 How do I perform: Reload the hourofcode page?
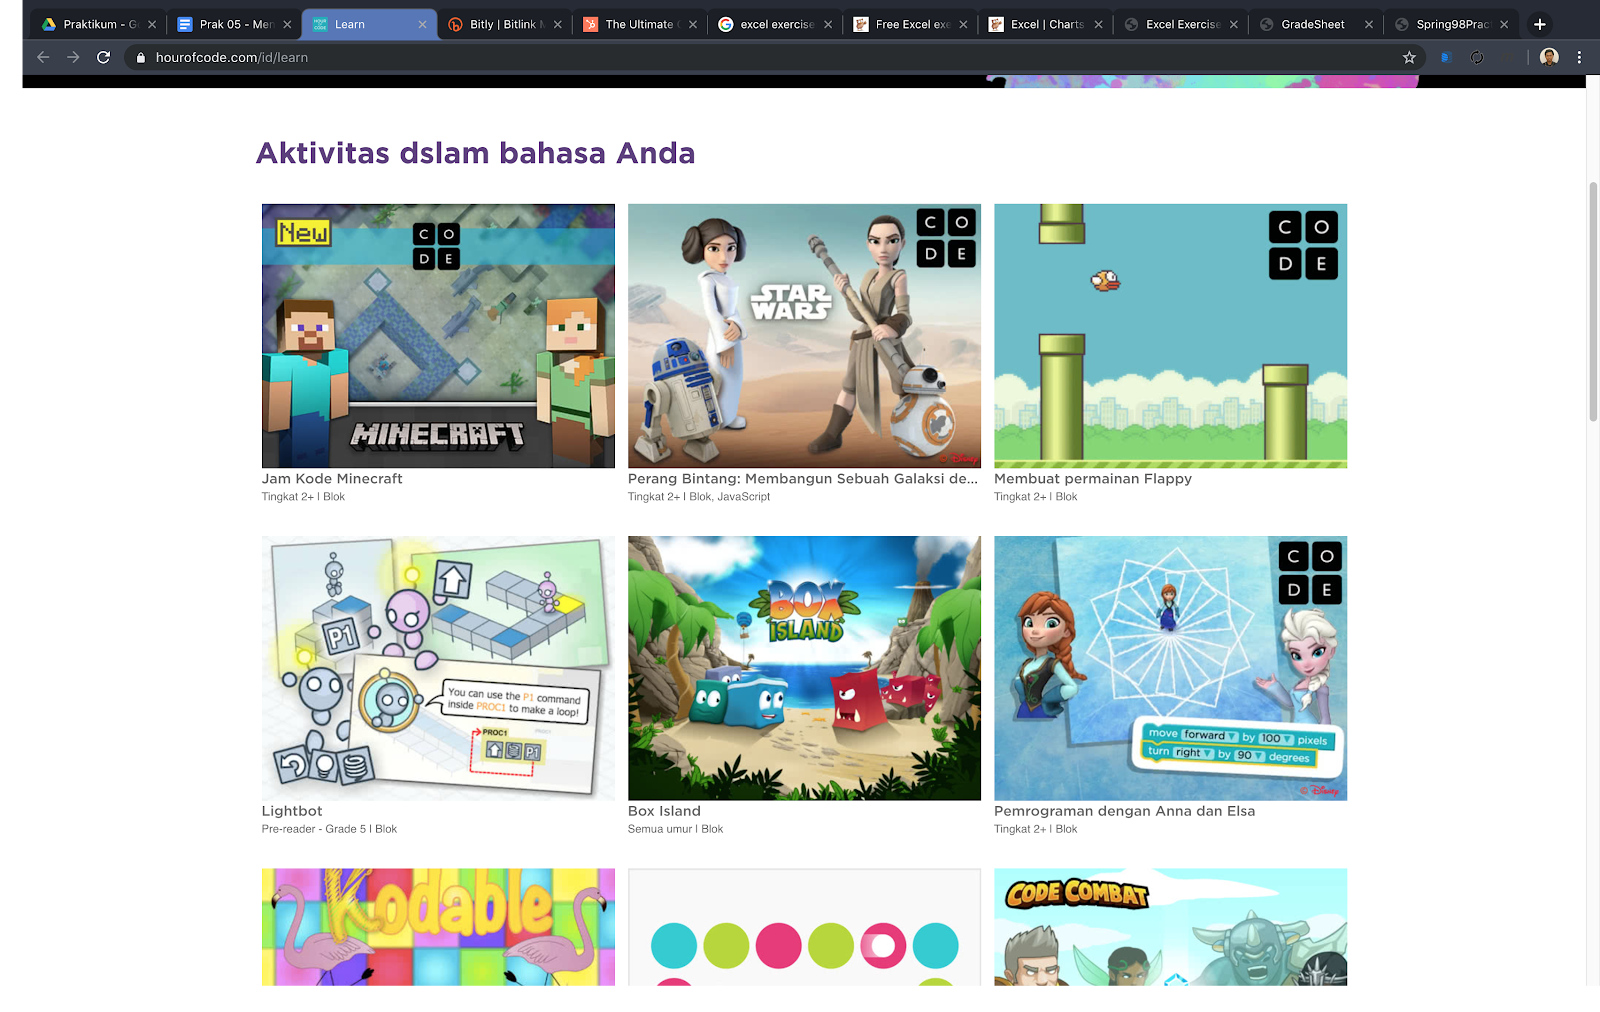pos(103,57)
